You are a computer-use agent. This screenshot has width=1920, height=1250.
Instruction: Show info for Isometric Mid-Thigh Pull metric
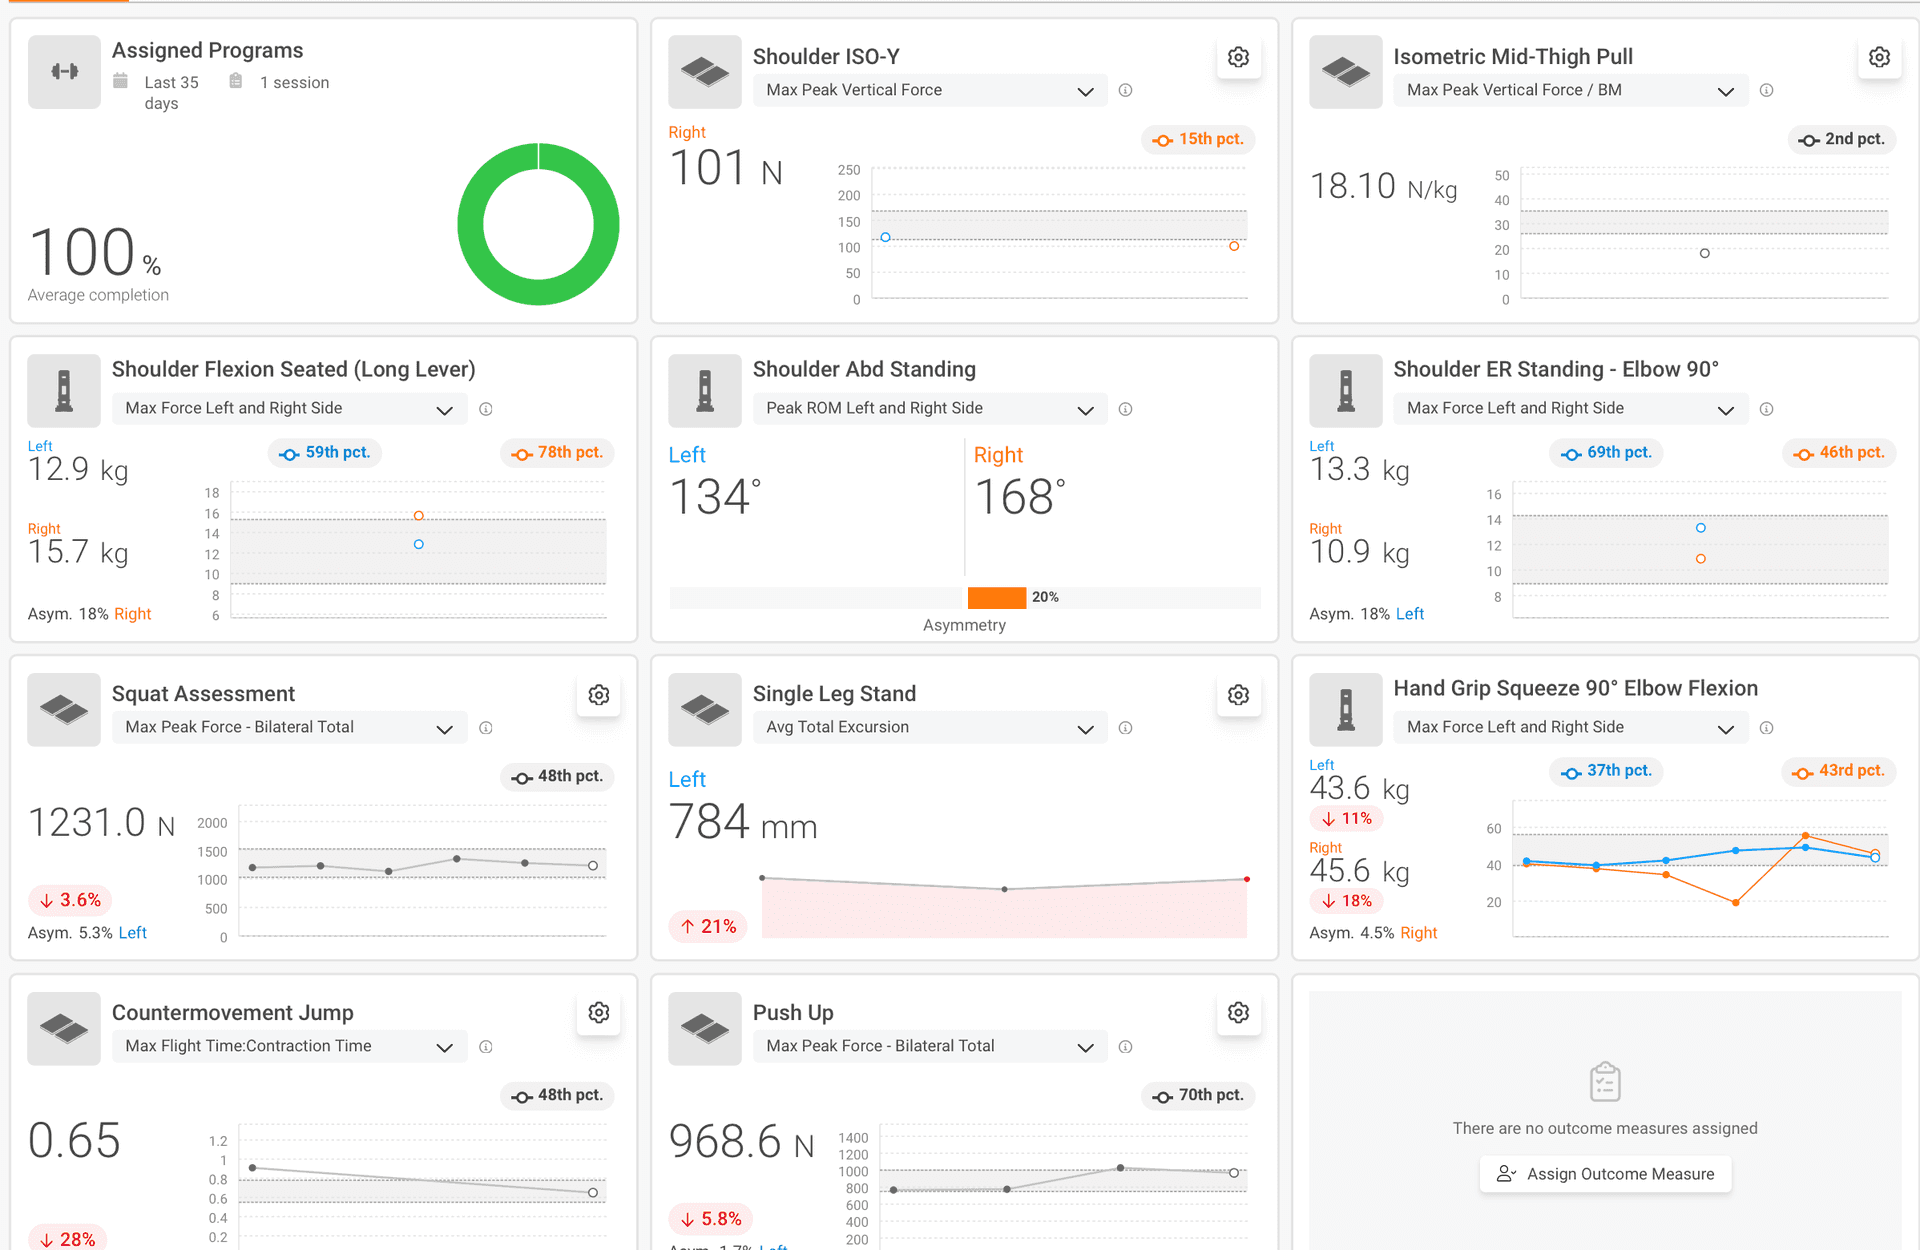(x=1766, y=90)
